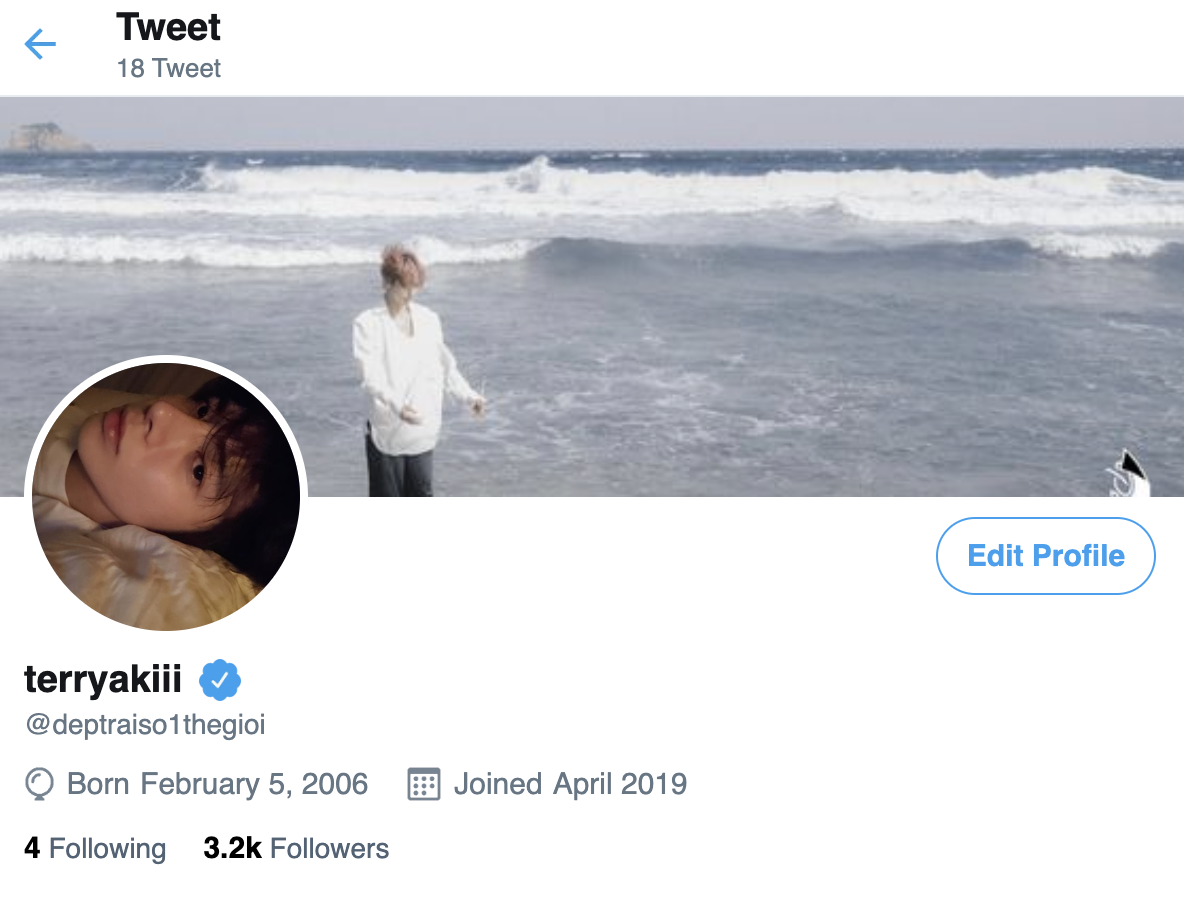Click the person in white shirt on banner
This screenshot has width=1184, height=904.
point(412,370)
